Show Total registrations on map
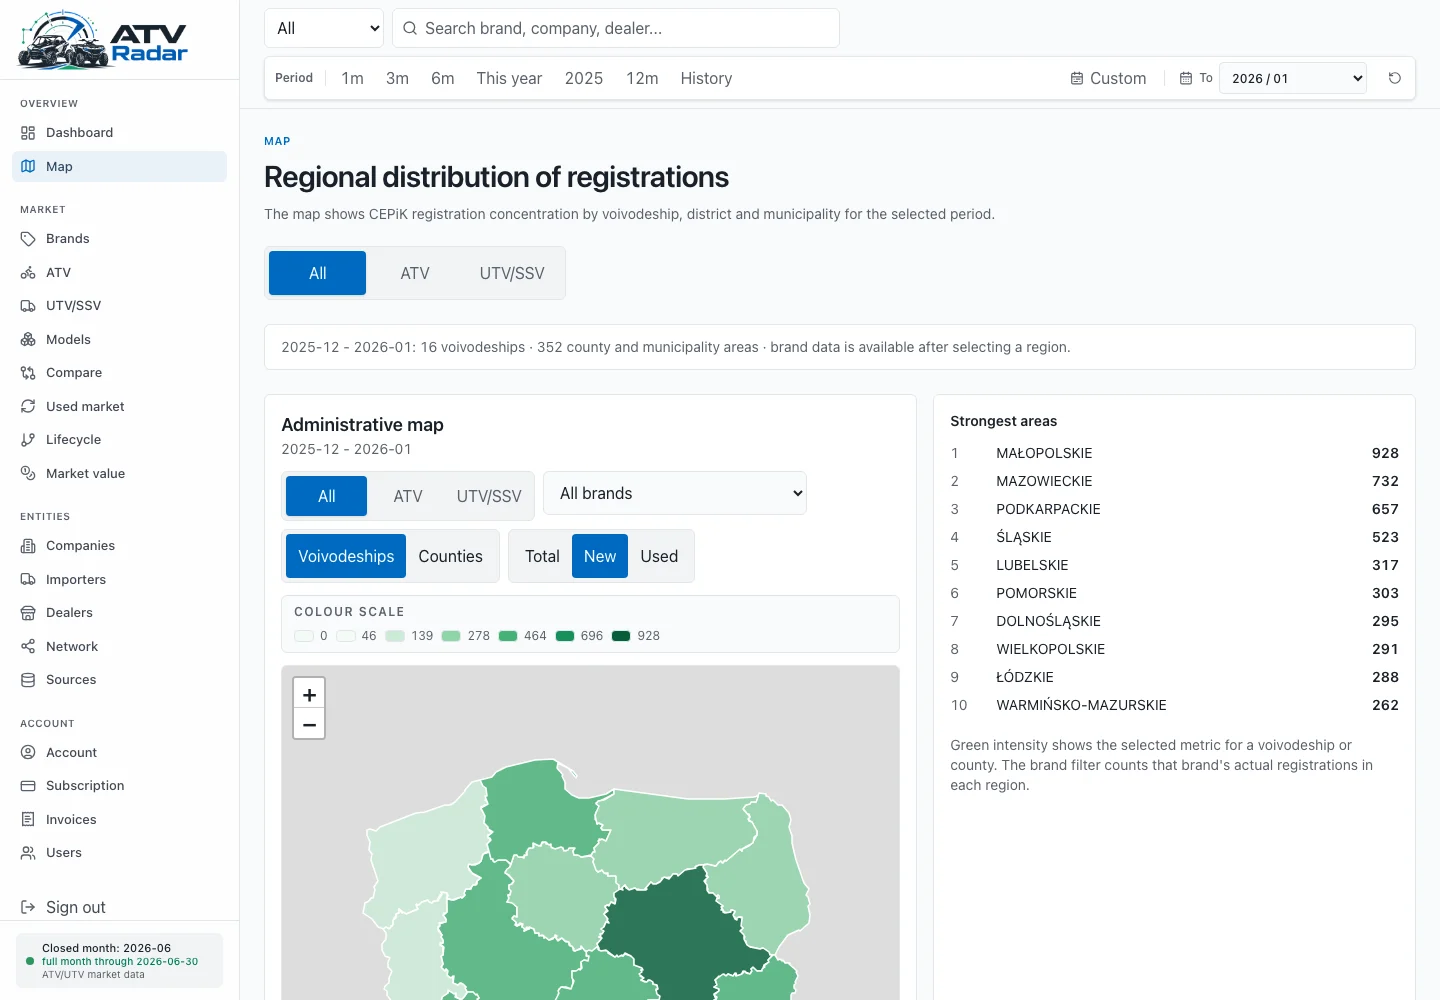Screen dimensions: 1440x1000 click(x=542, y=556)
